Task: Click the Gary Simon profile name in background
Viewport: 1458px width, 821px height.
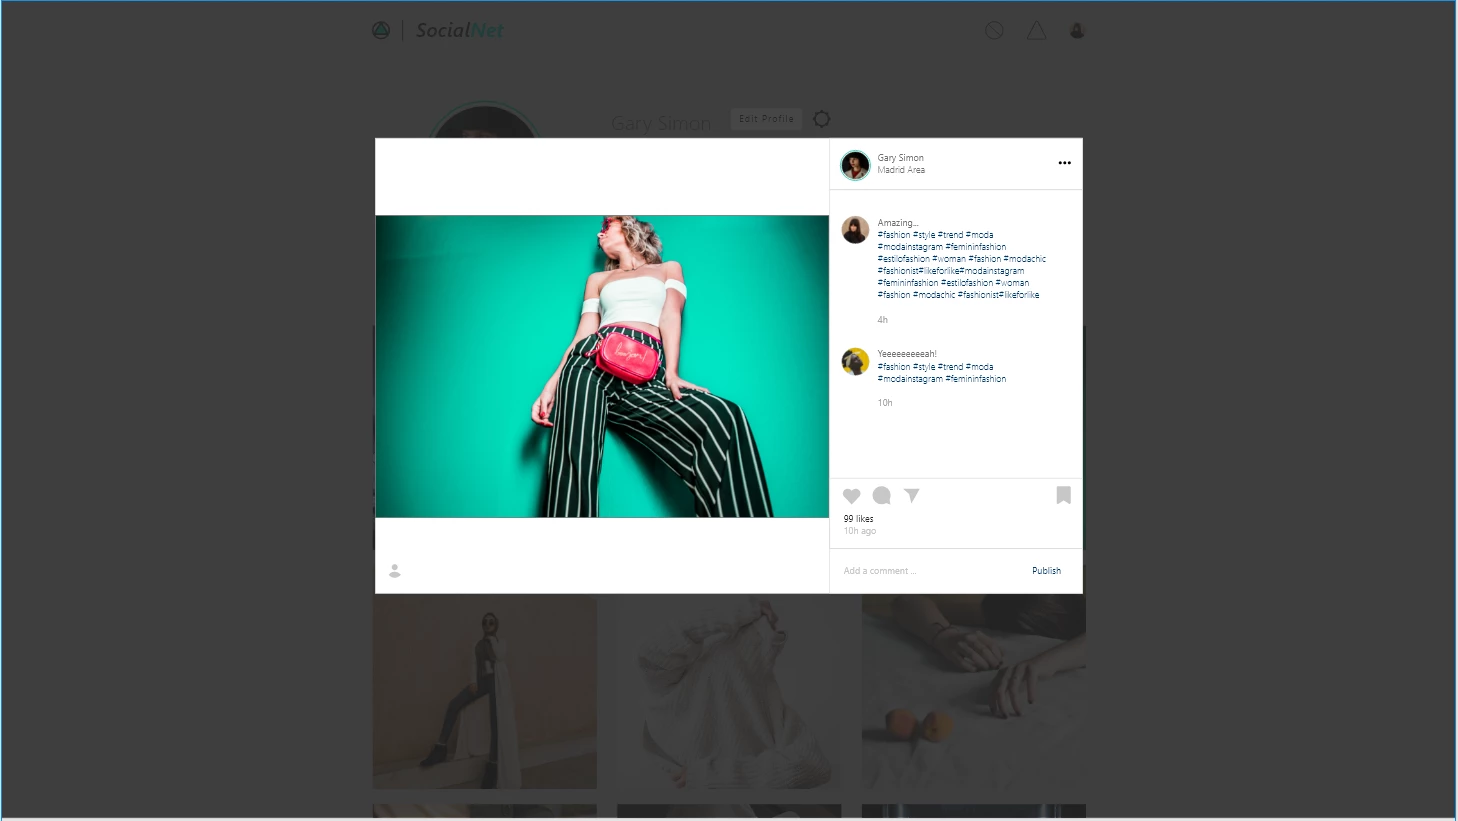Action: (x=661, y=124)
